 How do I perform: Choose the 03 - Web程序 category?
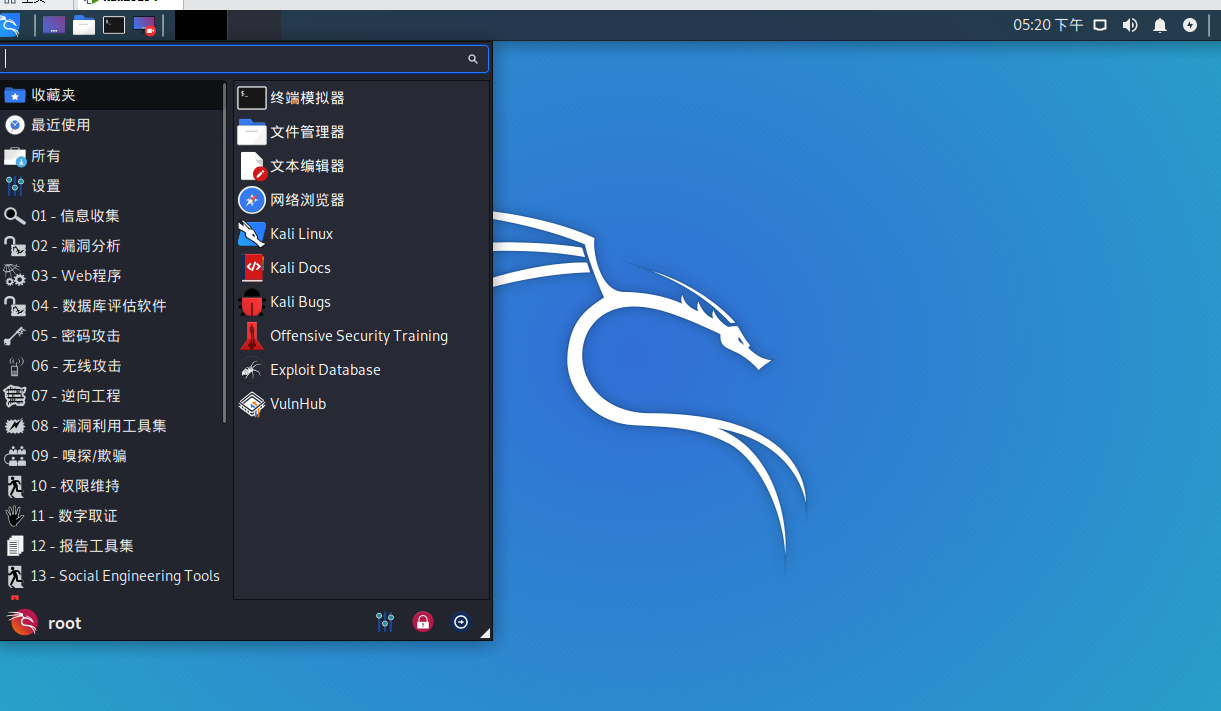[113, 276]
